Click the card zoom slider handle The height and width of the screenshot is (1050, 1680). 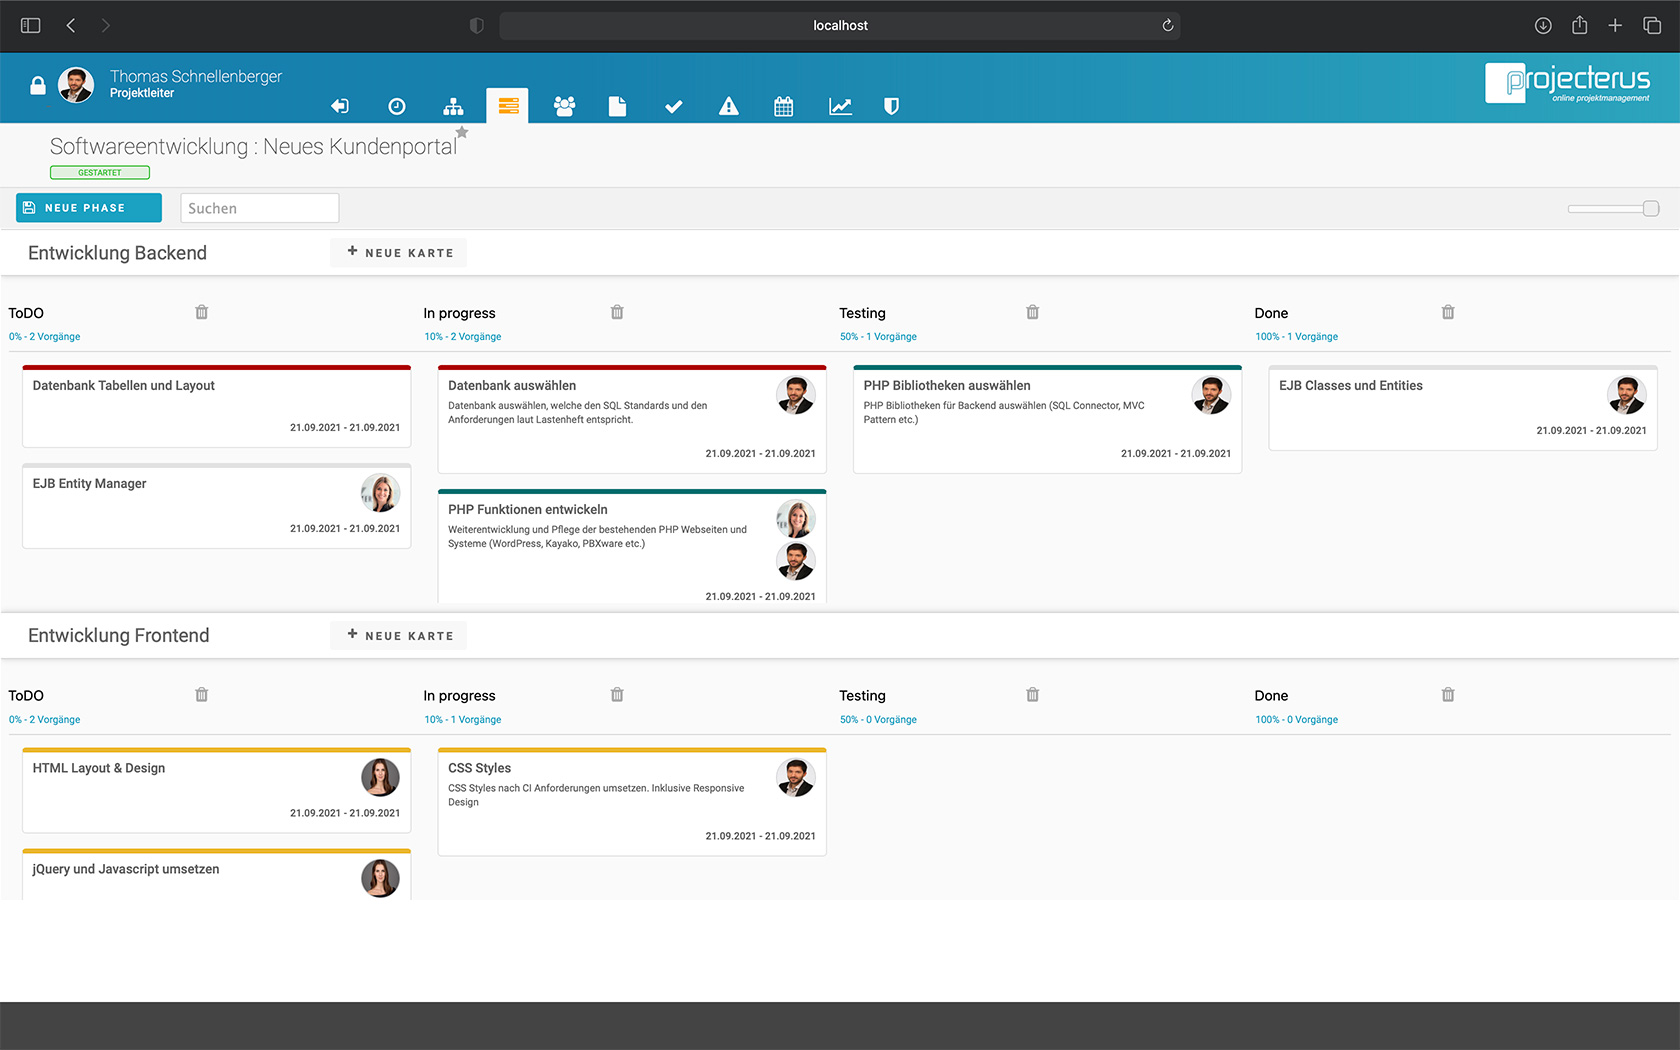click(1651, 208)
